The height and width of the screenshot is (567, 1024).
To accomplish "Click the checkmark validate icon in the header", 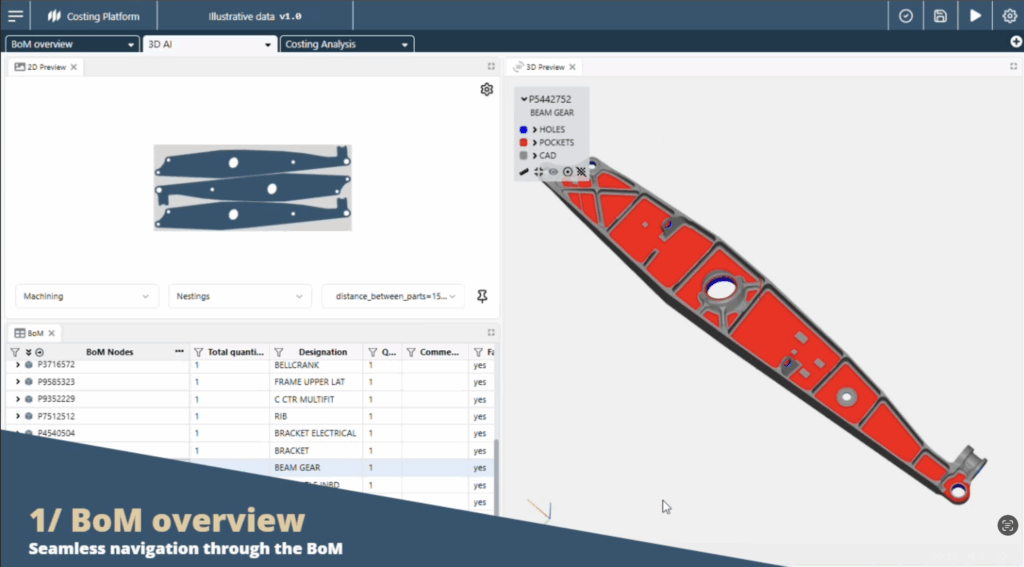I will [x=906, y=16].
